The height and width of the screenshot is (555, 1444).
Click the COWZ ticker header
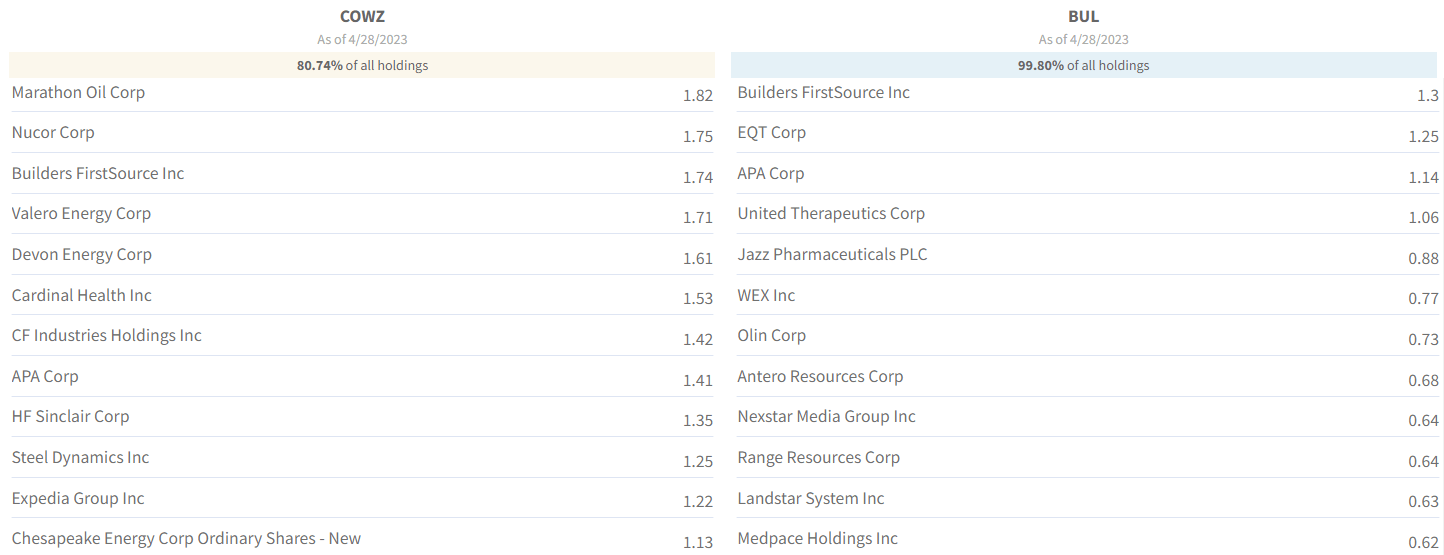pos(362,16)
